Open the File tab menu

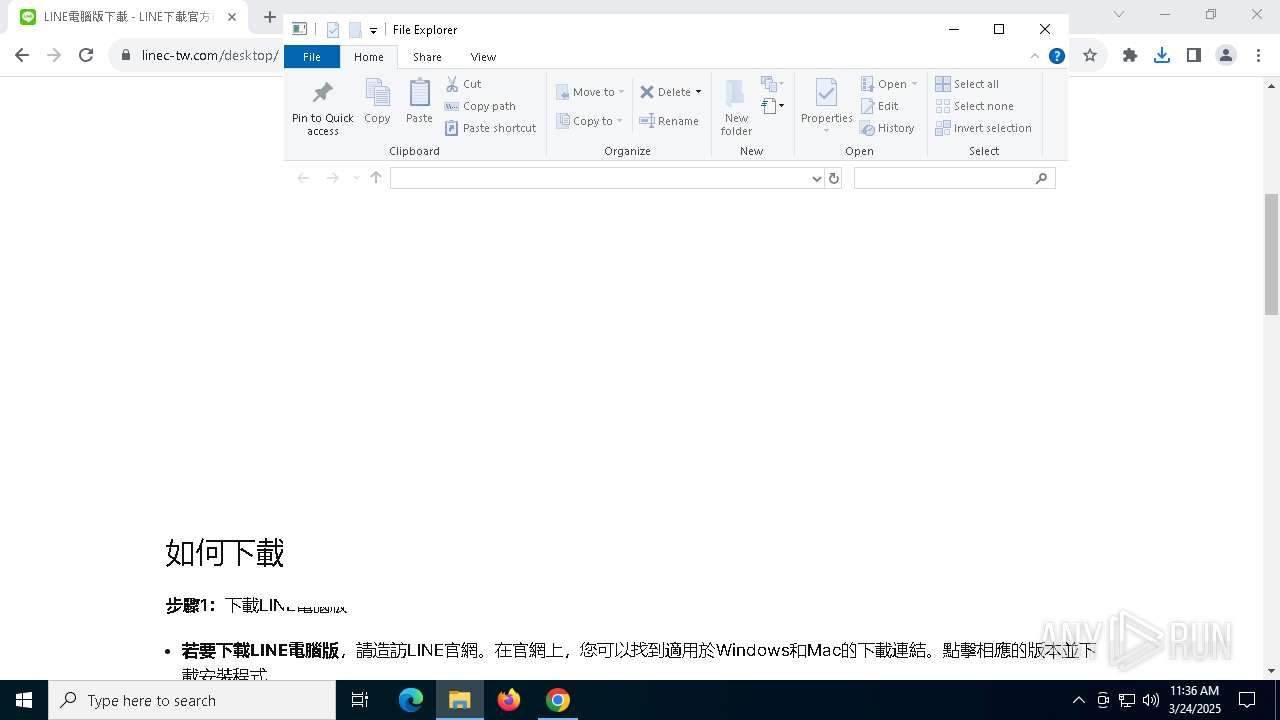(312, 57)
